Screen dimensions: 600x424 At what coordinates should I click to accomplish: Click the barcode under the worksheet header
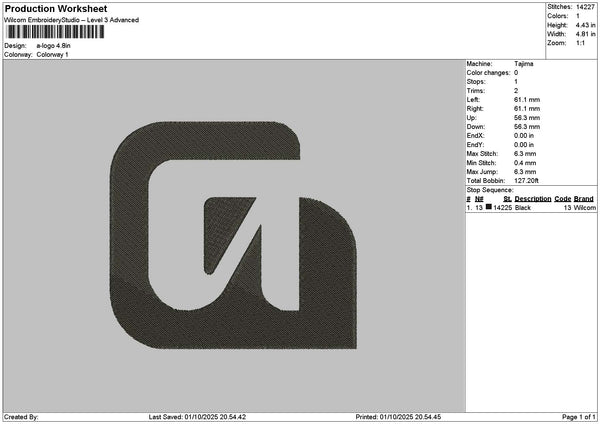pyautogui.click(x=55, y=32)
